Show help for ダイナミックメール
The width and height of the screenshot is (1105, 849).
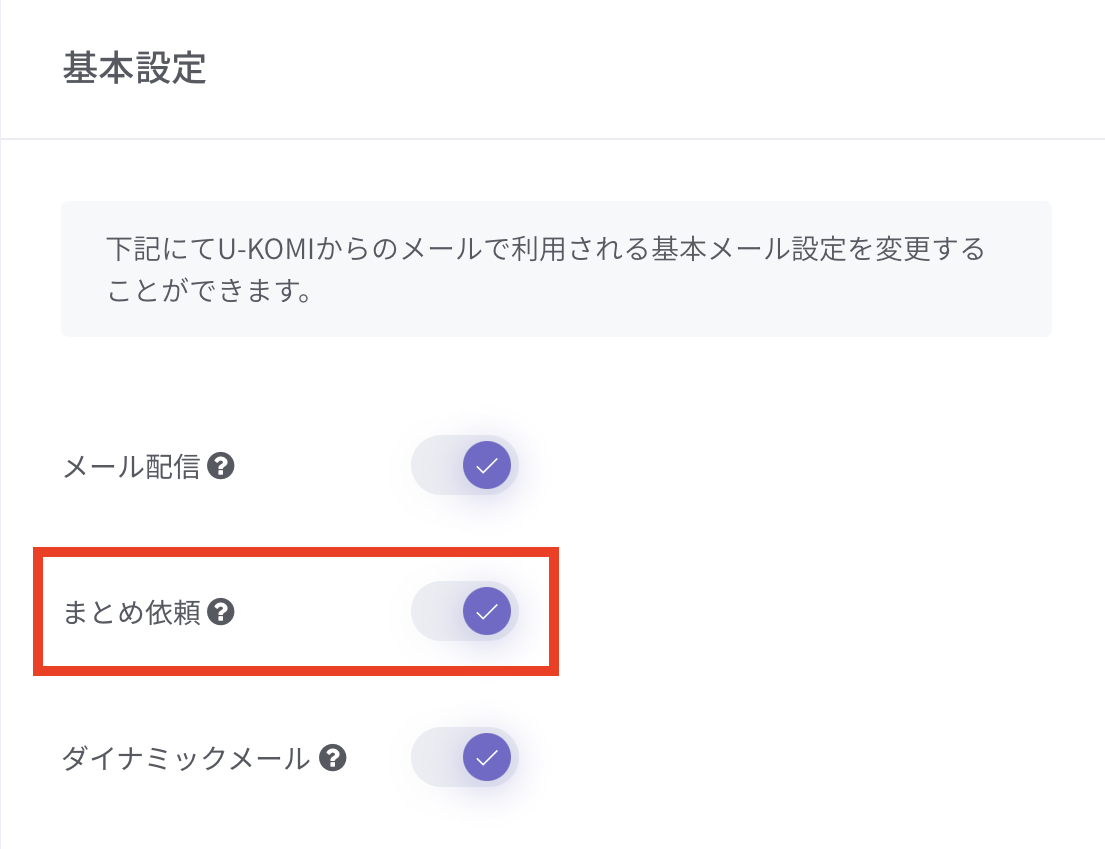click(x=332, y=758)
